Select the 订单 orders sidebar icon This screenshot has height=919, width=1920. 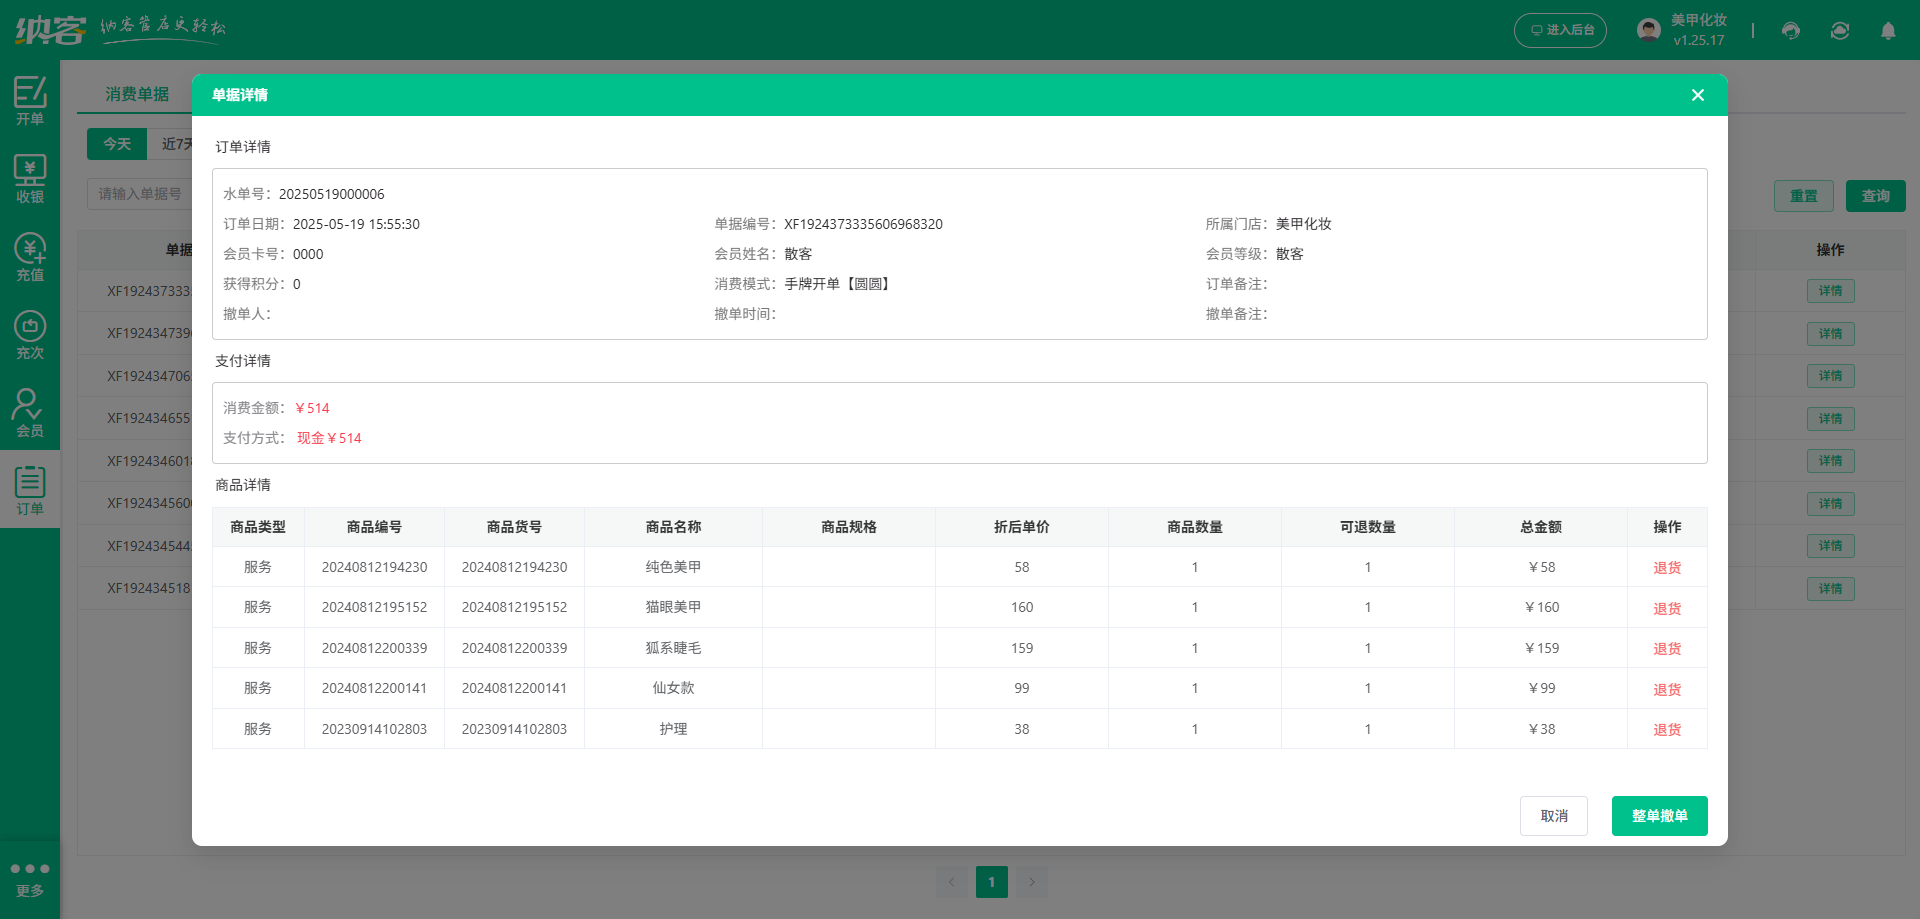[30, 490]
